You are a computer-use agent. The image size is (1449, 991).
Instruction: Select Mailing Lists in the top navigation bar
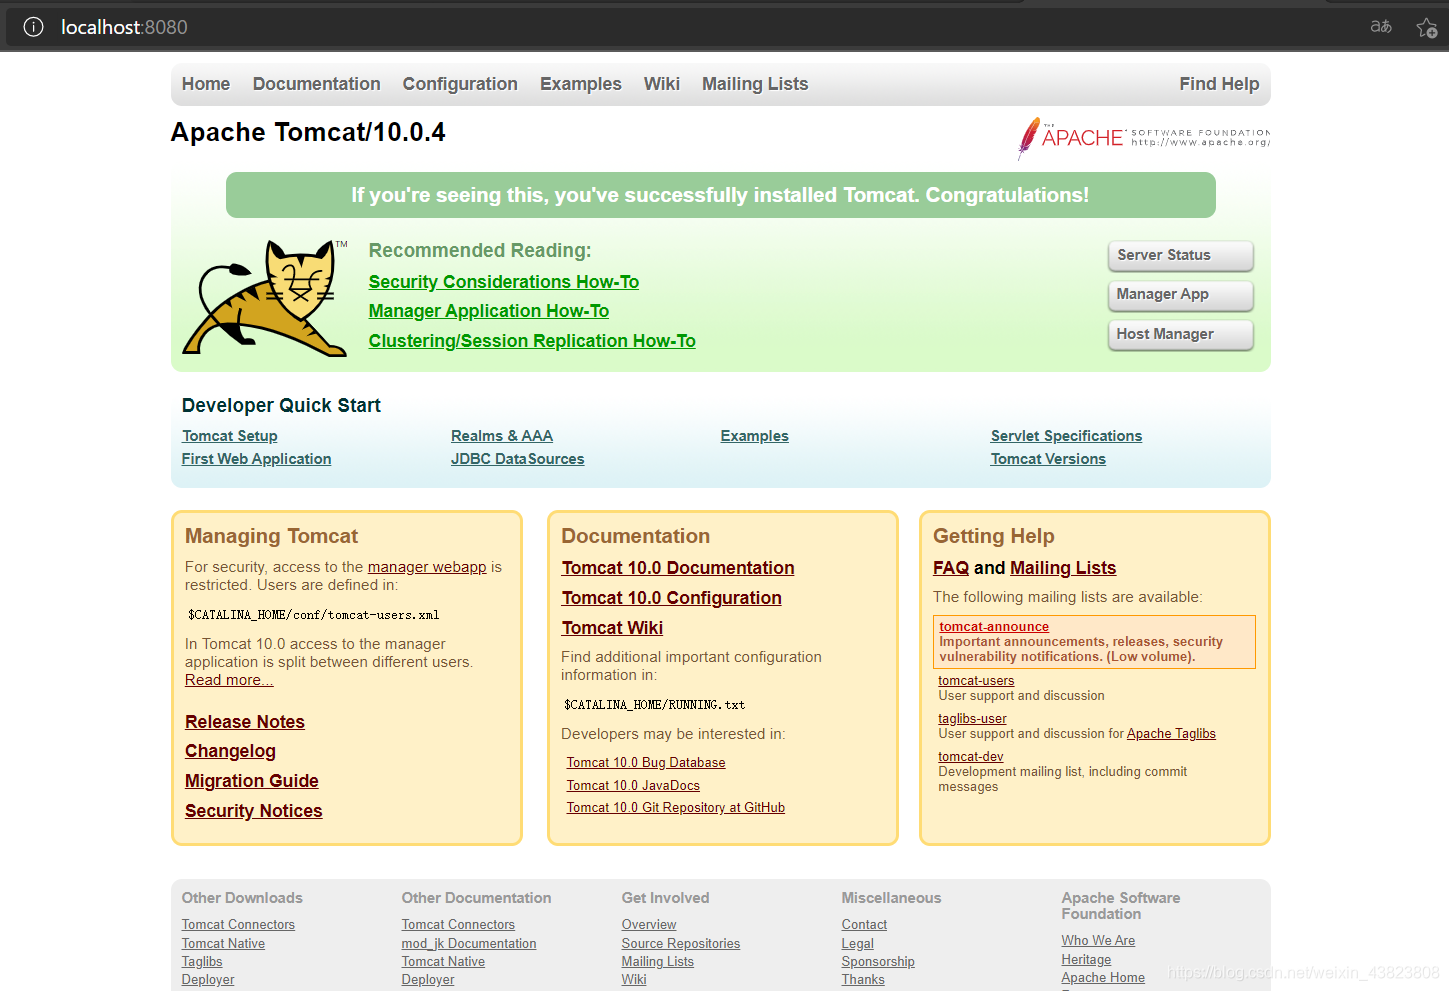click(755, 84)
